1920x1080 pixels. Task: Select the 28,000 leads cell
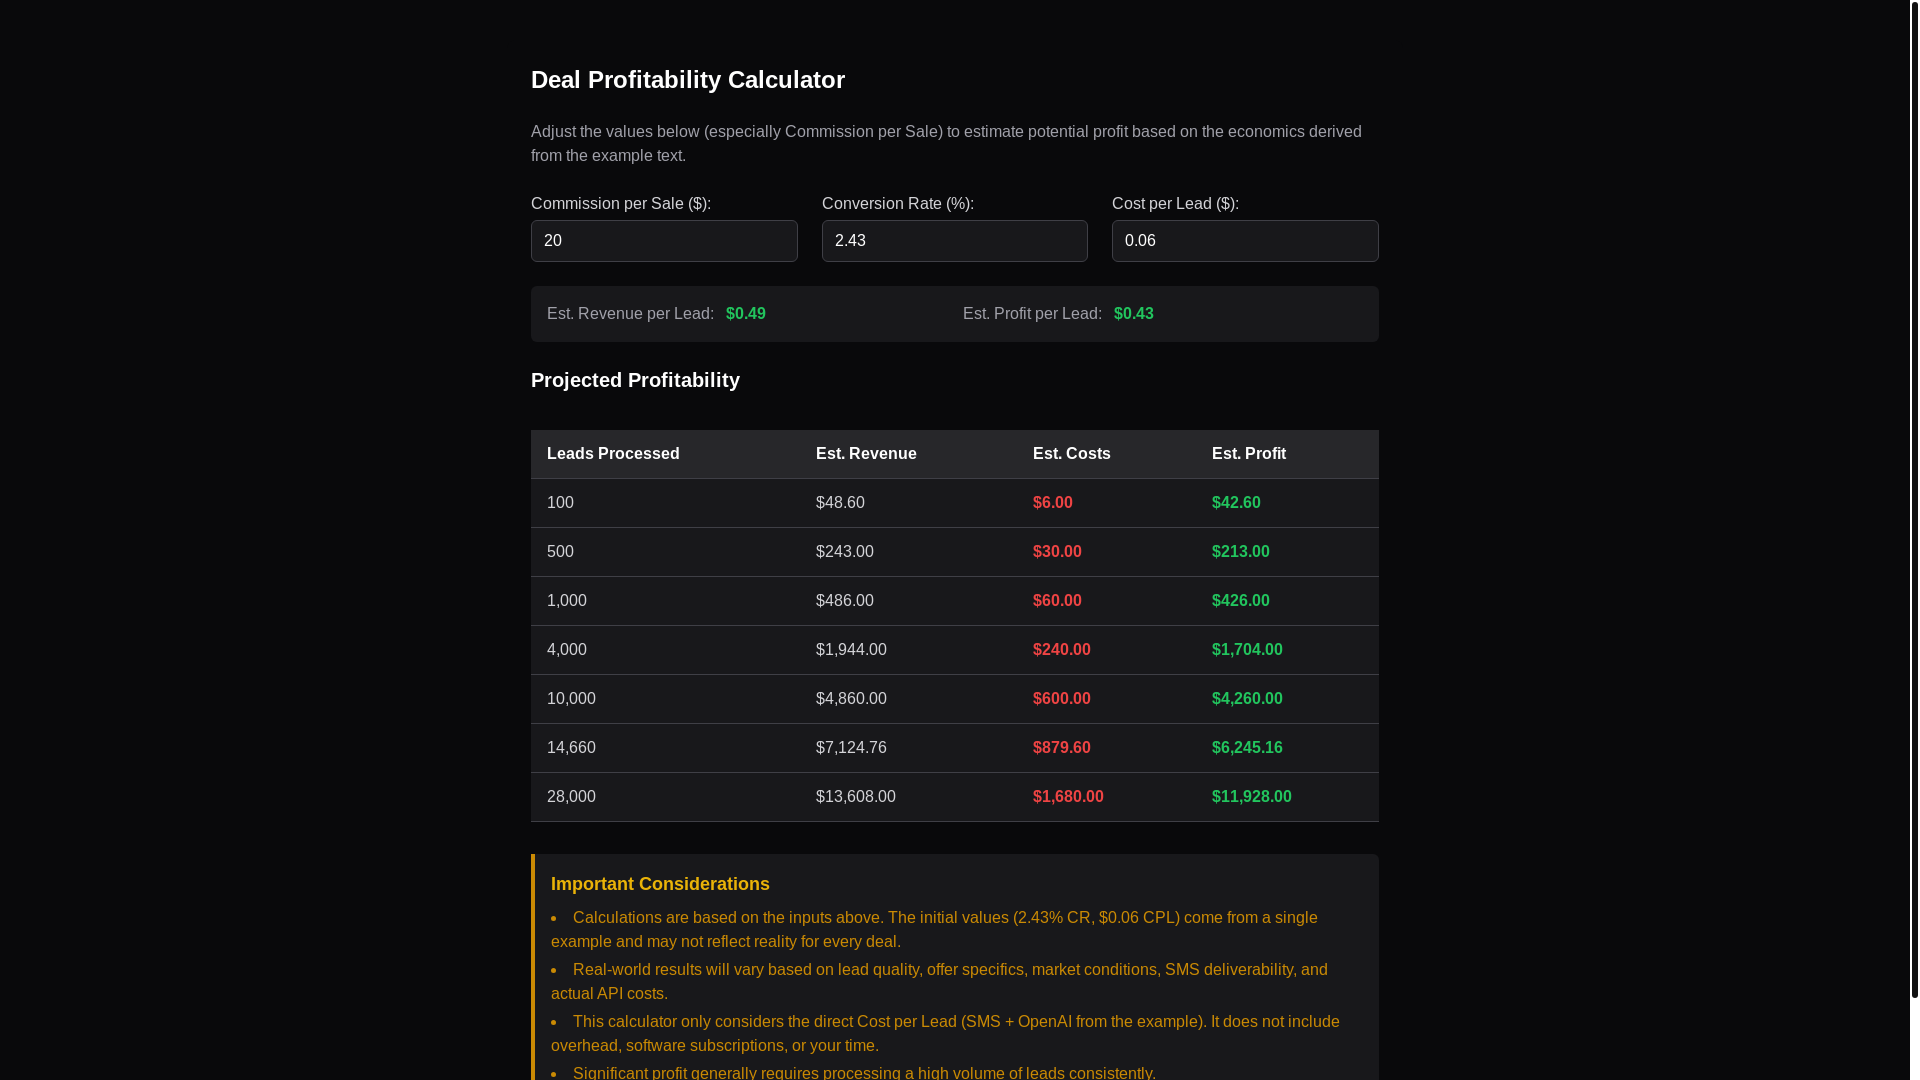665,797
